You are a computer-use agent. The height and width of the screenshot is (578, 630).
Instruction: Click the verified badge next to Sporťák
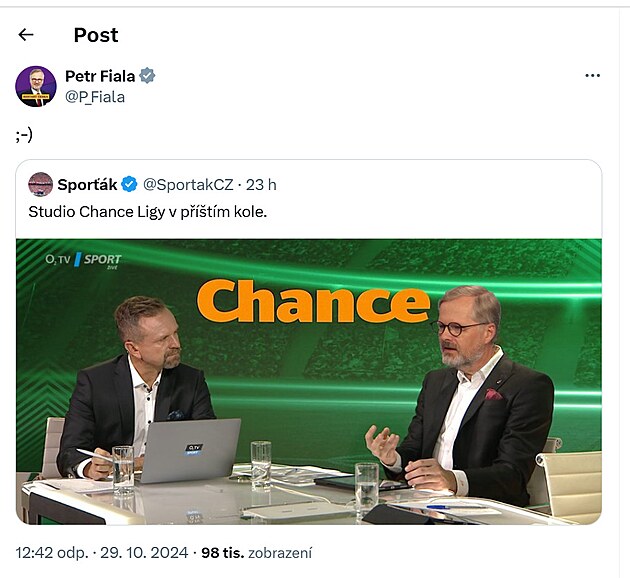[129, 185]
